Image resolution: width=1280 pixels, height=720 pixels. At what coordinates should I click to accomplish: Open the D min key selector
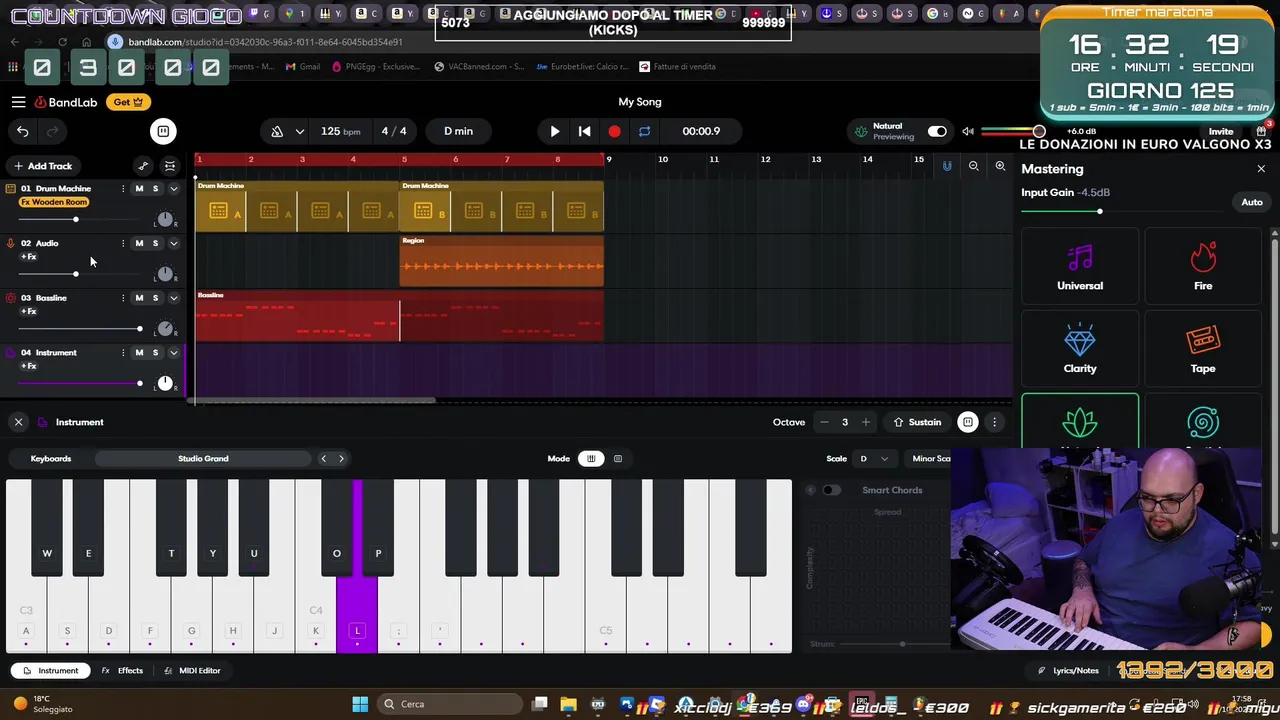point(458,131)
